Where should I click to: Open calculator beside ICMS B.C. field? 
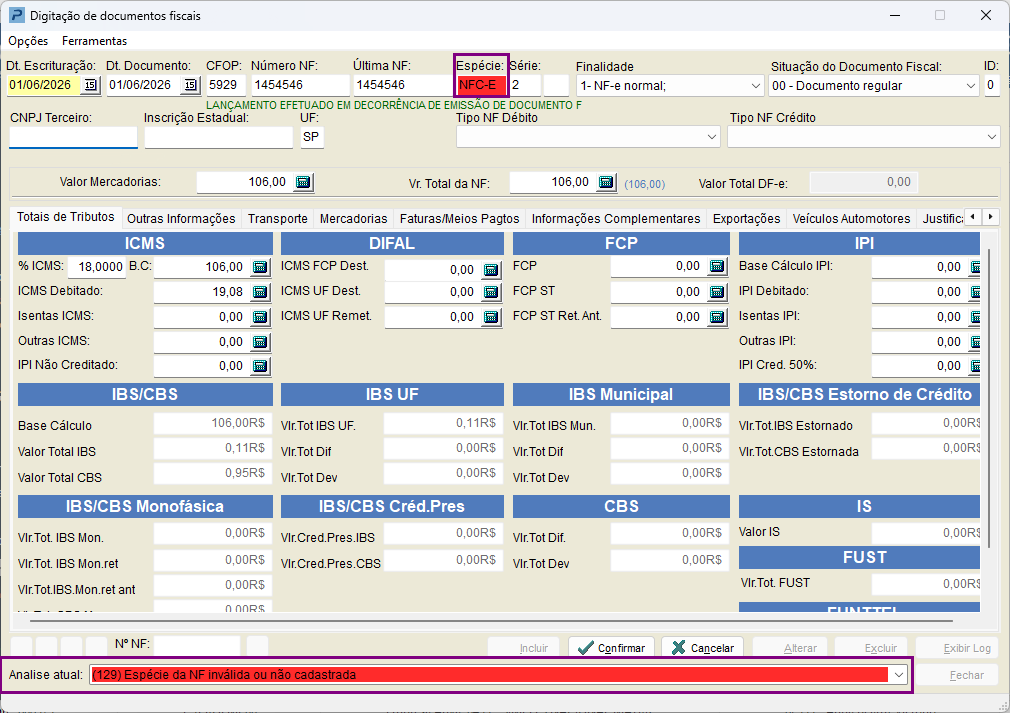260,267
